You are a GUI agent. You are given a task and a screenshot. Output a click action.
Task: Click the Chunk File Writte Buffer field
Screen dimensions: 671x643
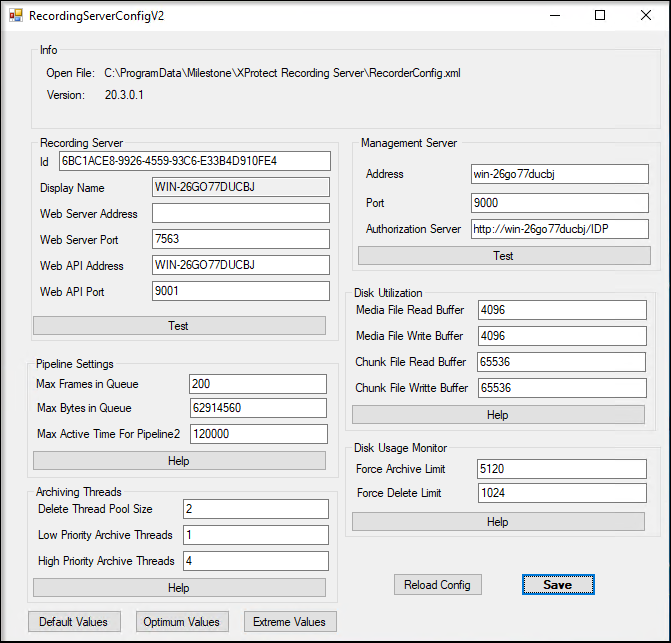point(562,388)
